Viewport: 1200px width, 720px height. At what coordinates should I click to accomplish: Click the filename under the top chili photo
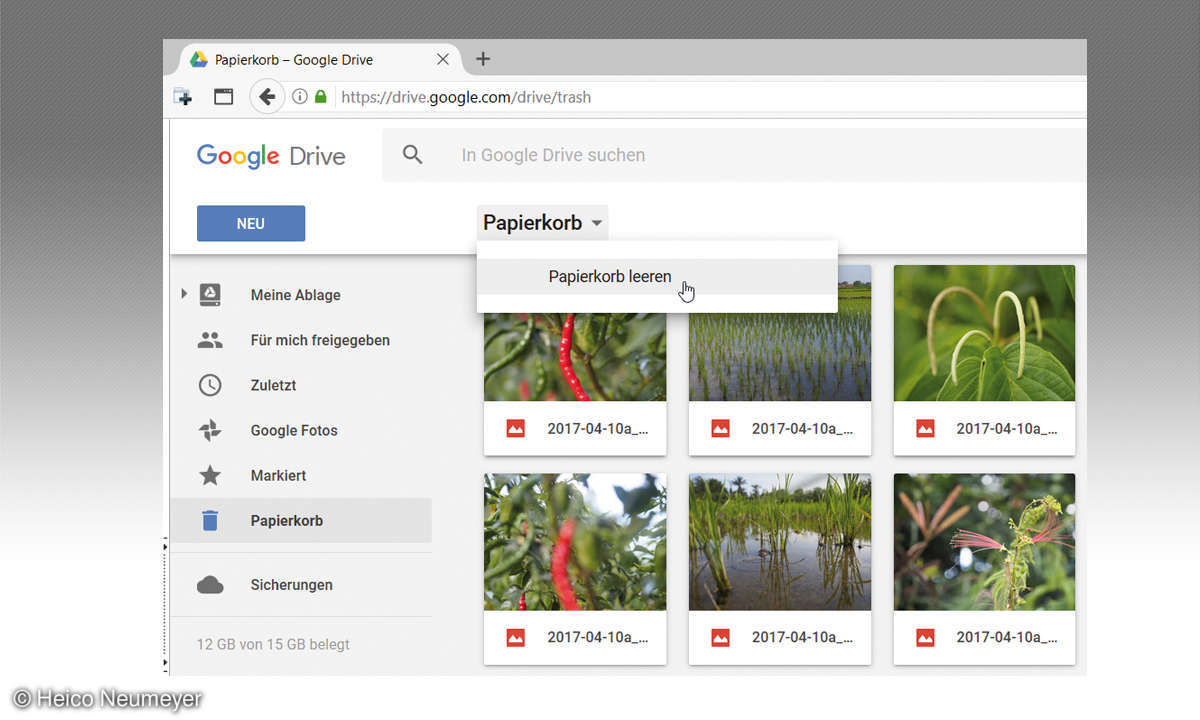598,428
